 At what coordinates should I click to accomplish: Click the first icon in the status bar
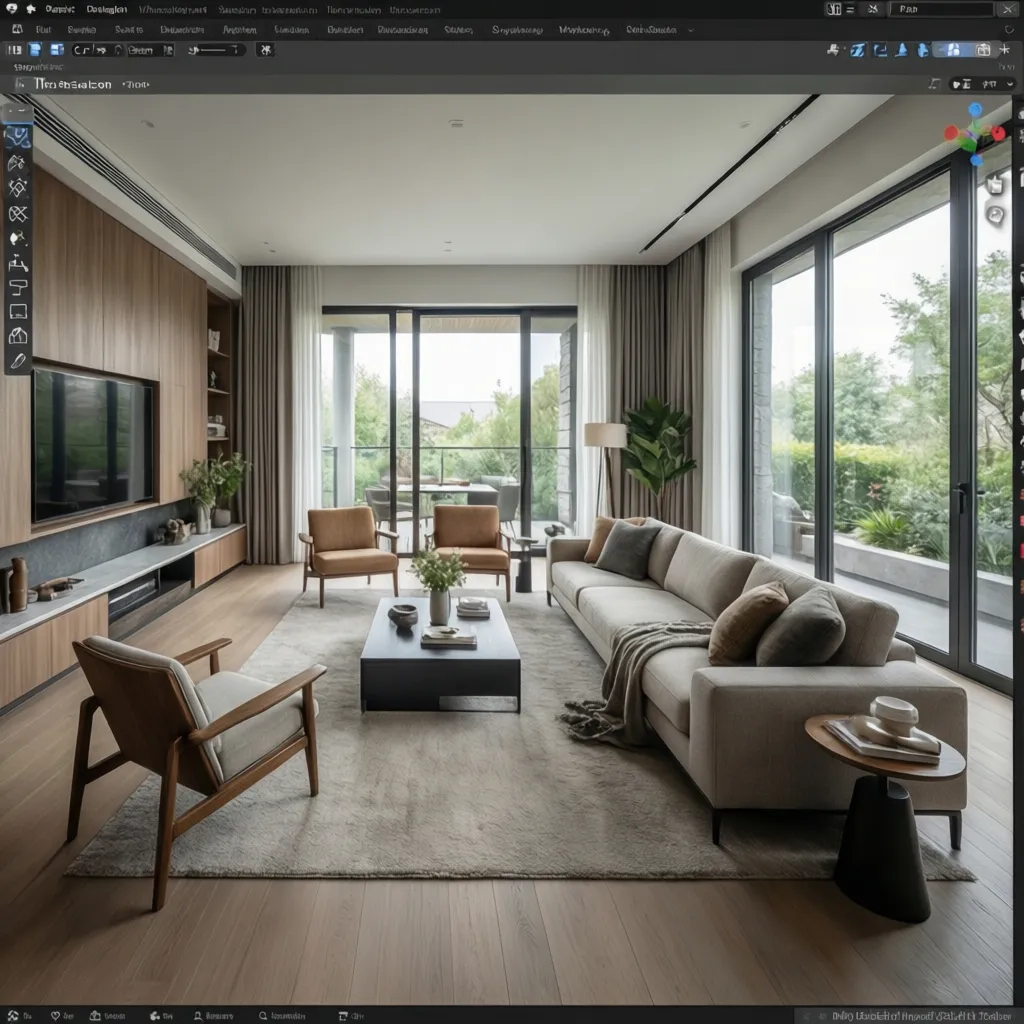tap(13, 1016)
